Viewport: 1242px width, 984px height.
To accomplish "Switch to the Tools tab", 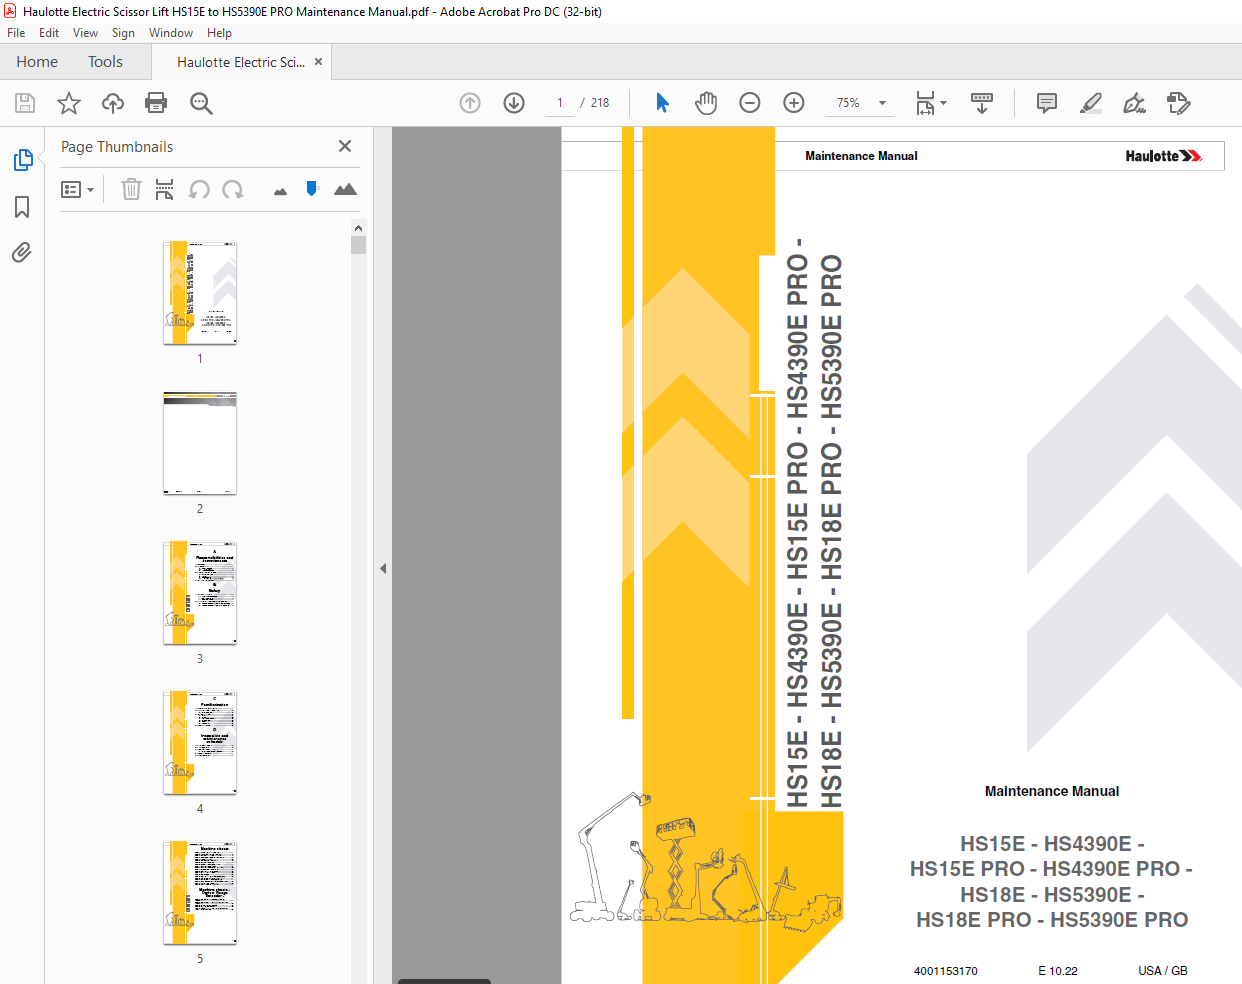I will coord(105,62).
